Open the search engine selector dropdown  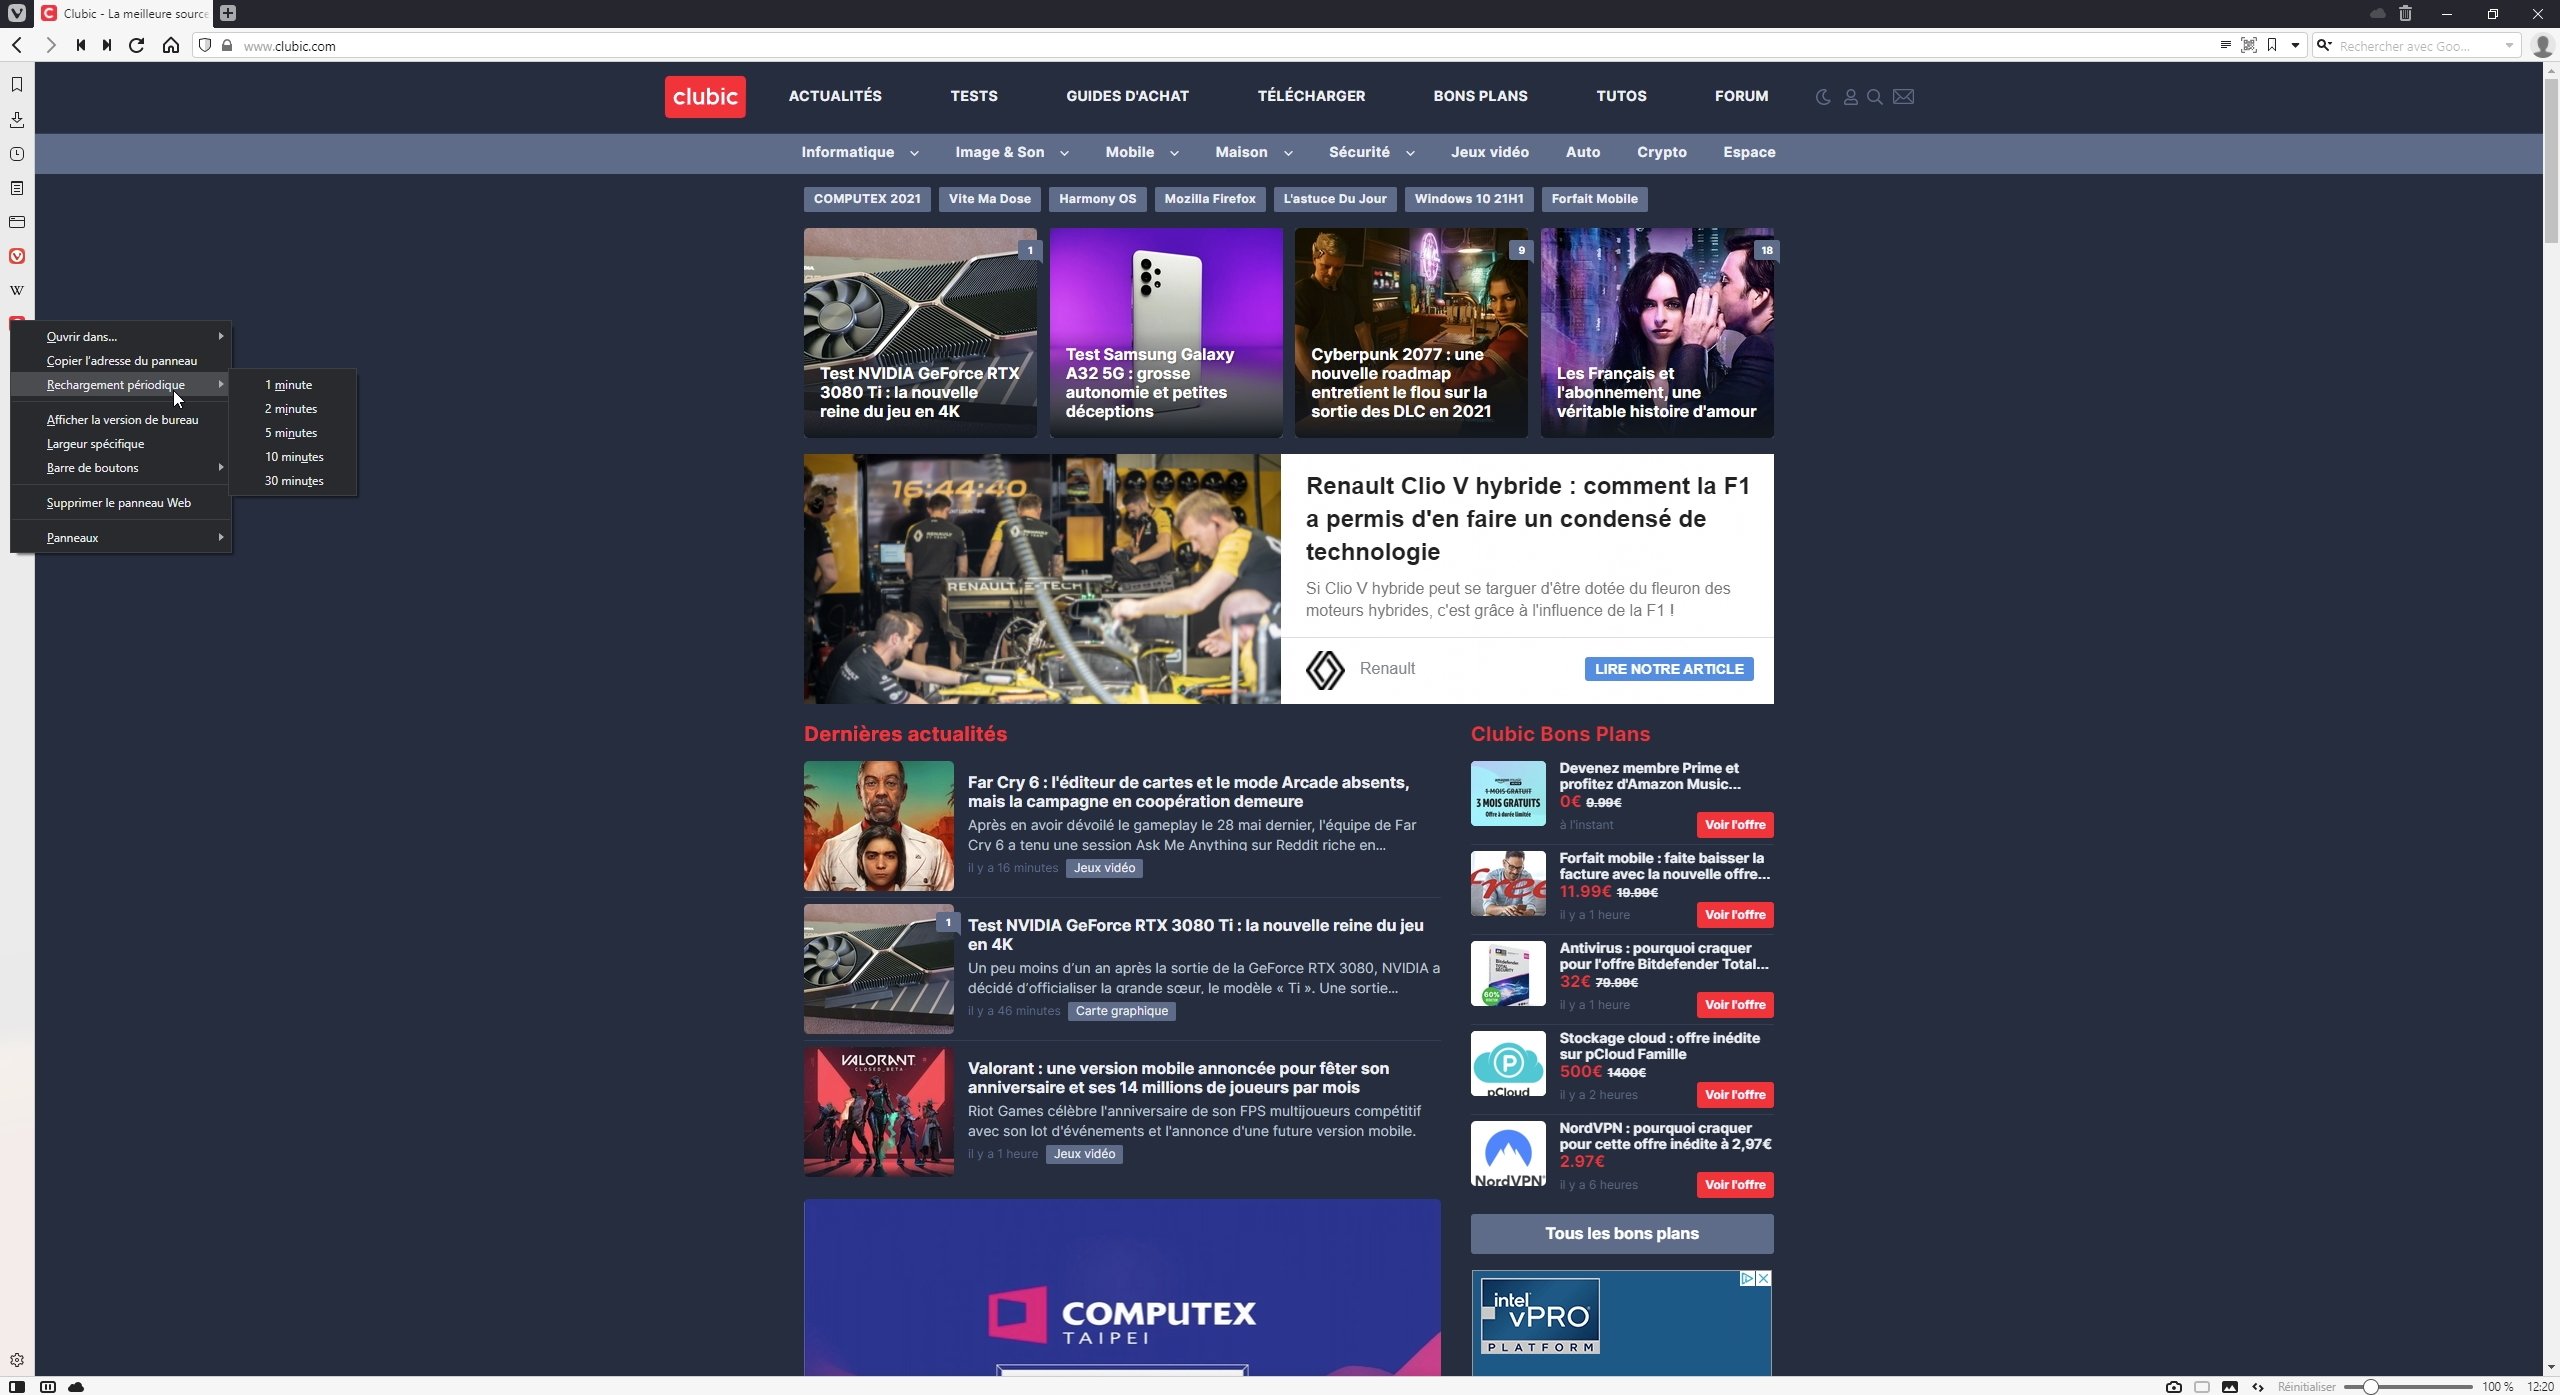click(x=2325, y=45)
